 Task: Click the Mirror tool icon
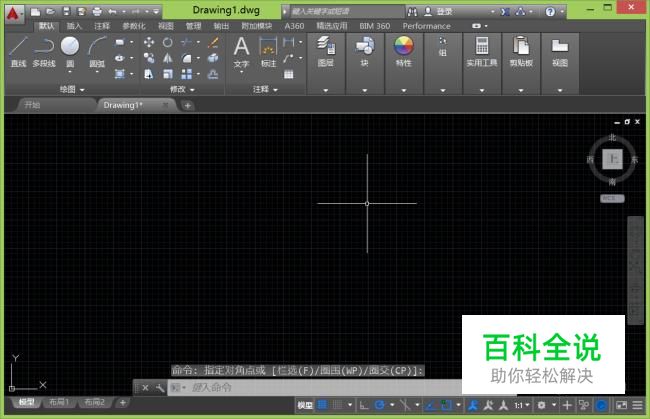click(167, 58)
